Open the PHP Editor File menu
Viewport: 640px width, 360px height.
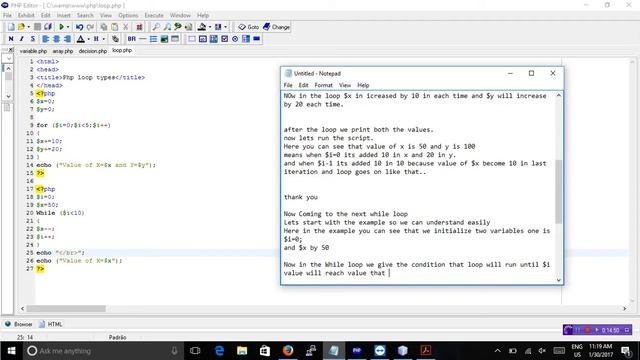(7, 15)
